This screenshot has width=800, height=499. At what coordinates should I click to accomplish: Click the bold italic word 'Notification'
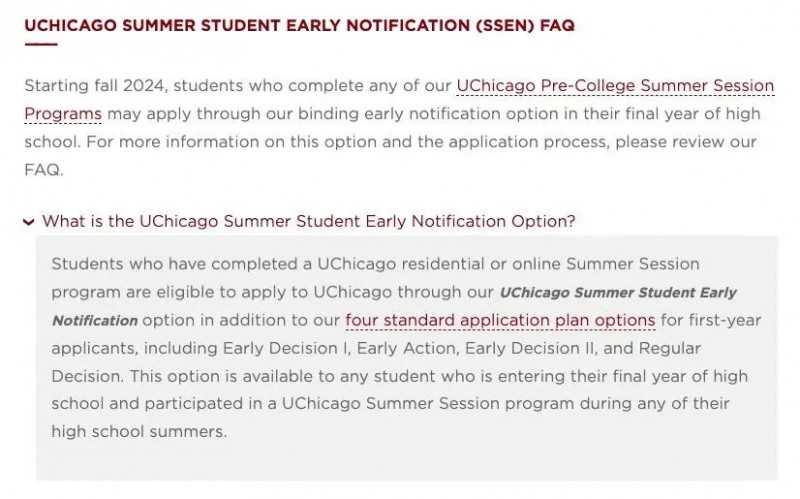[95, 321]
